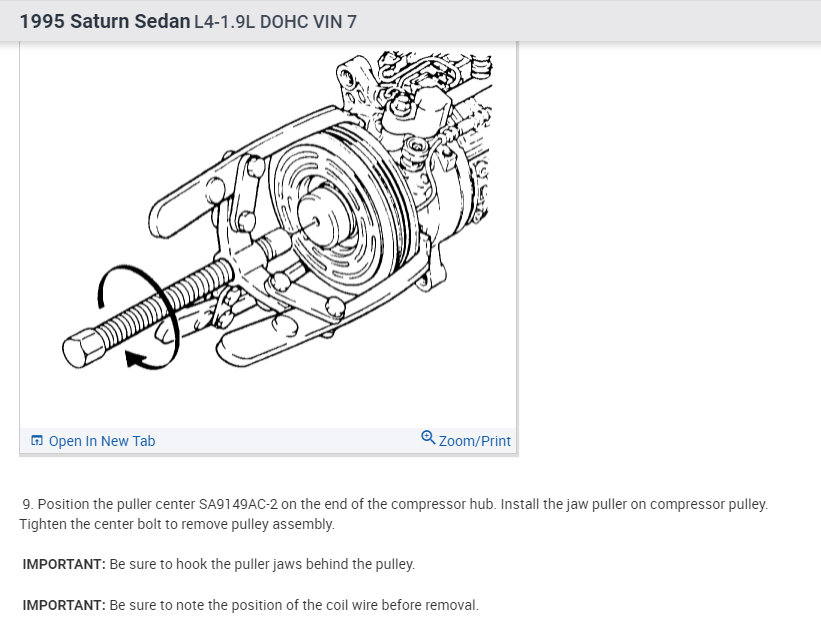Screen dimensions: 821x641
Task: Click the 1995 Saturn Sedan vehicle title
Action: click(105, 21)
